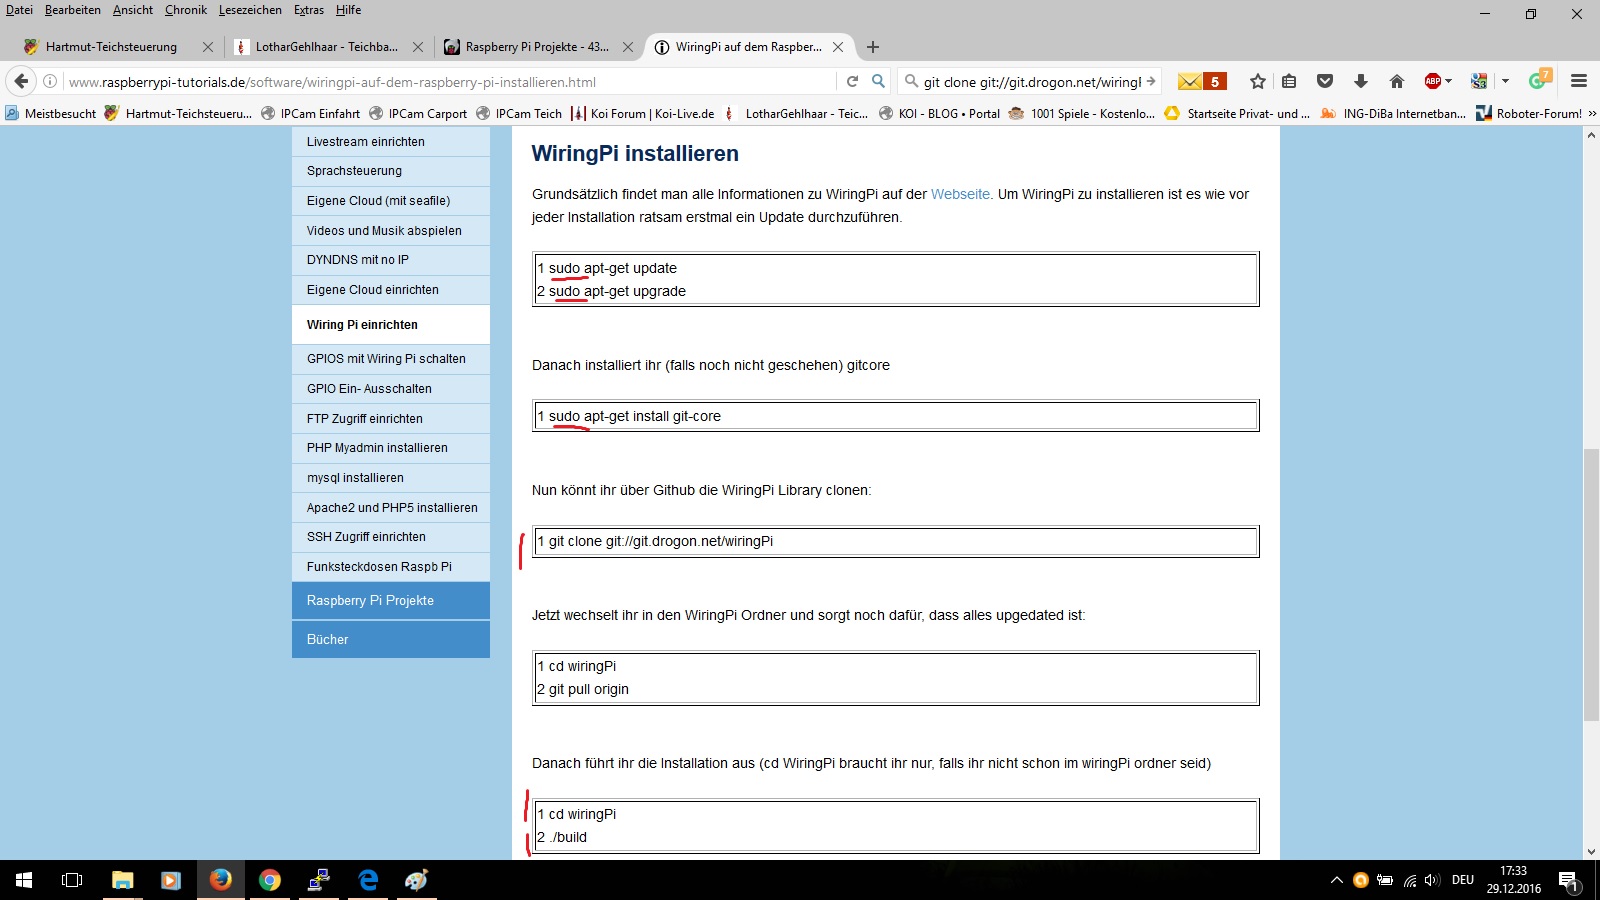Open the Chronik menu
1600x900 pixels.
(x=185, y=10)
